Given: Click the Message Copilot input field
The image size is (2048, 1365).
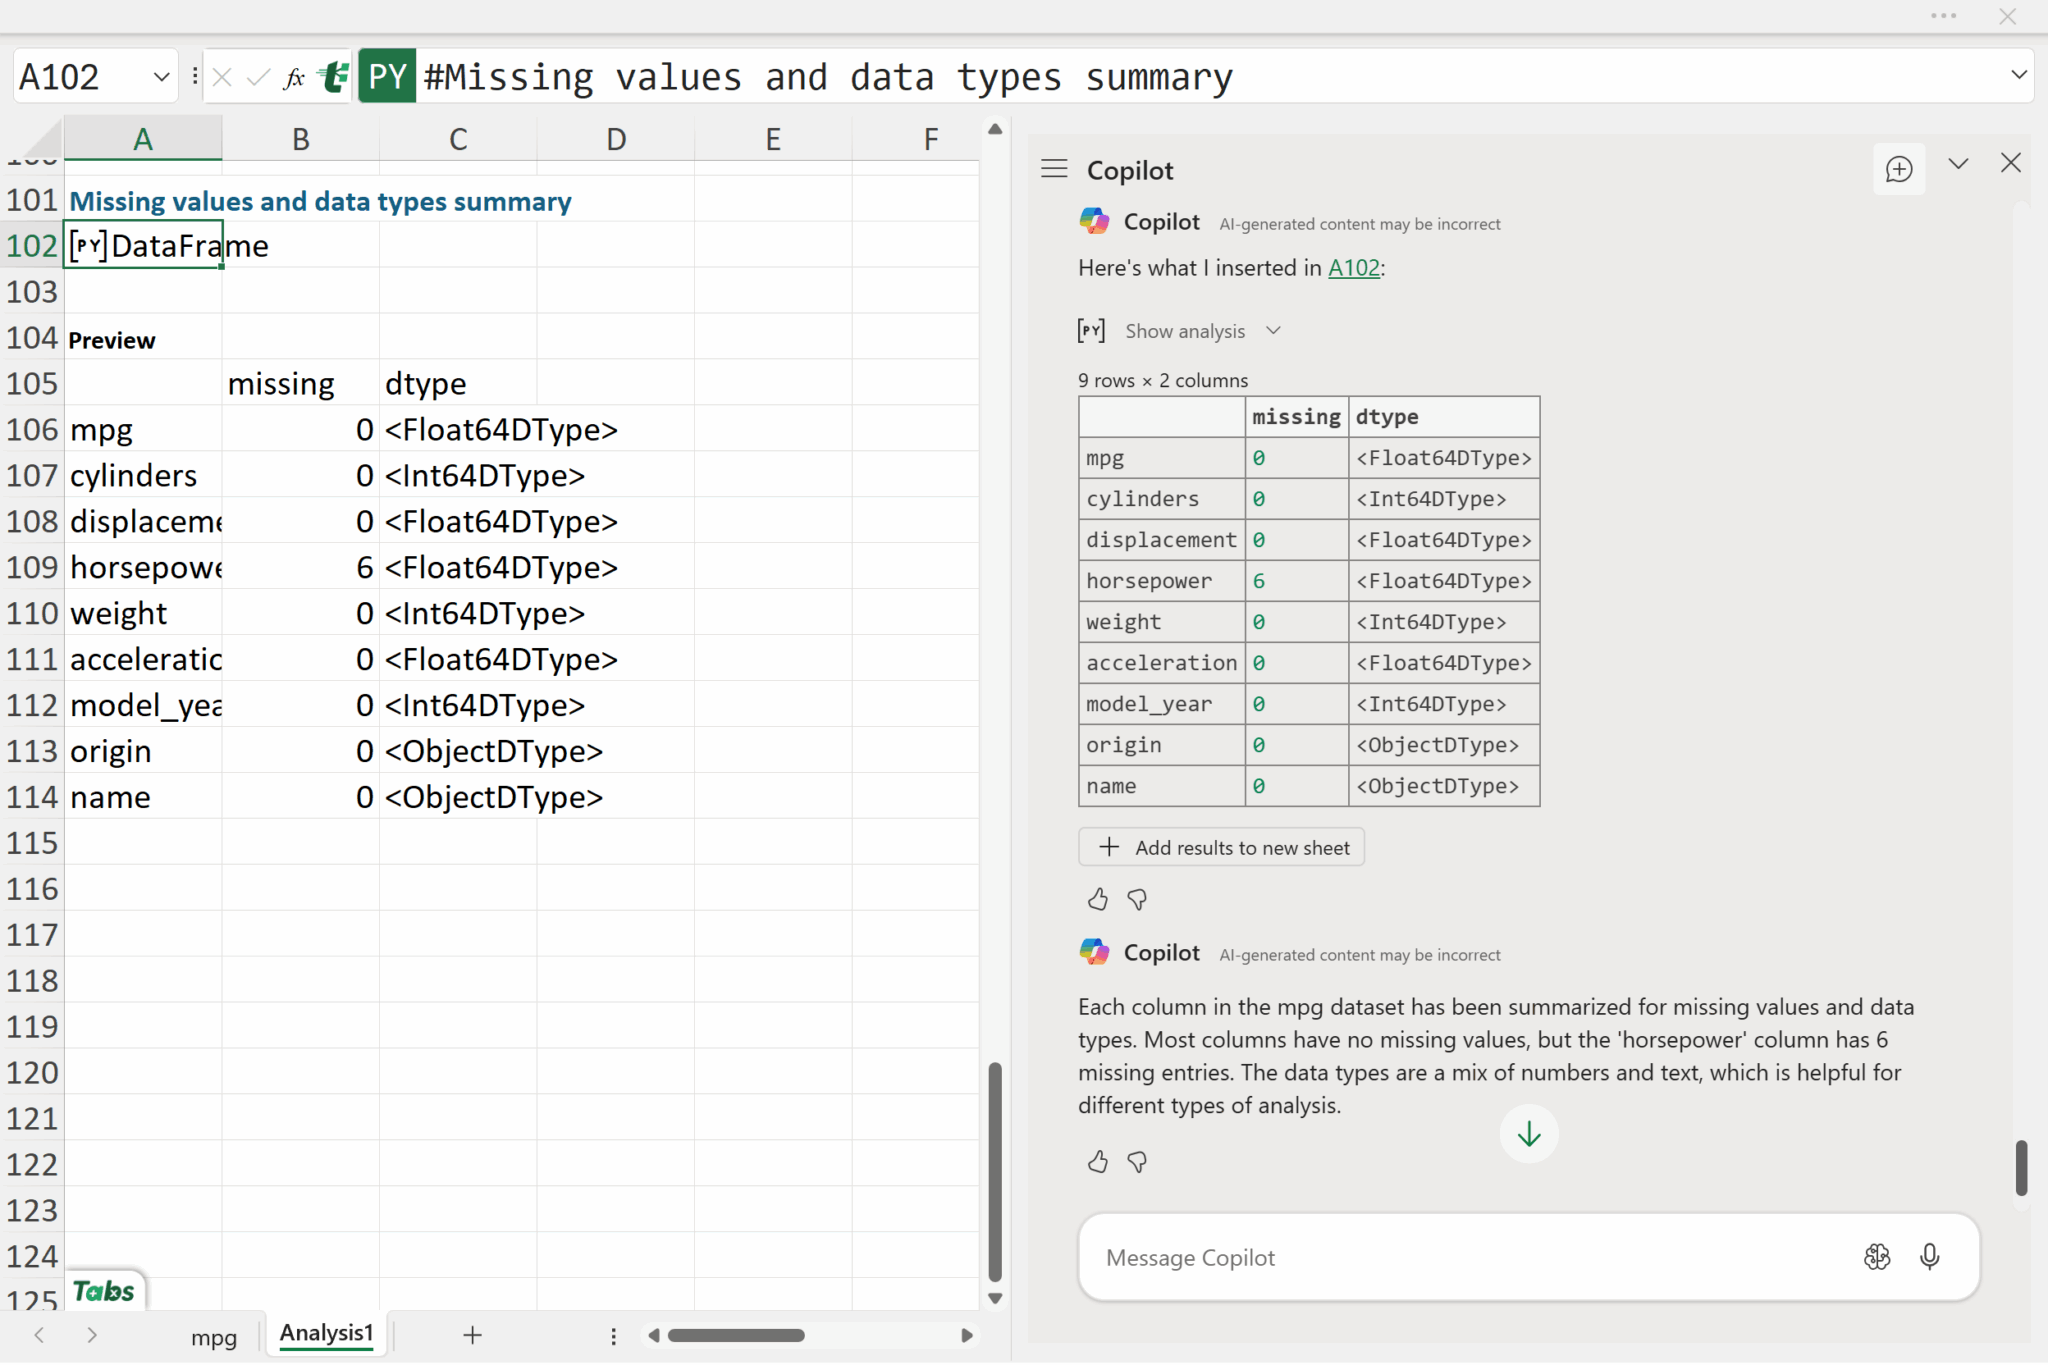Looking at the screenshot, I should click(x=1460, y=1257).
